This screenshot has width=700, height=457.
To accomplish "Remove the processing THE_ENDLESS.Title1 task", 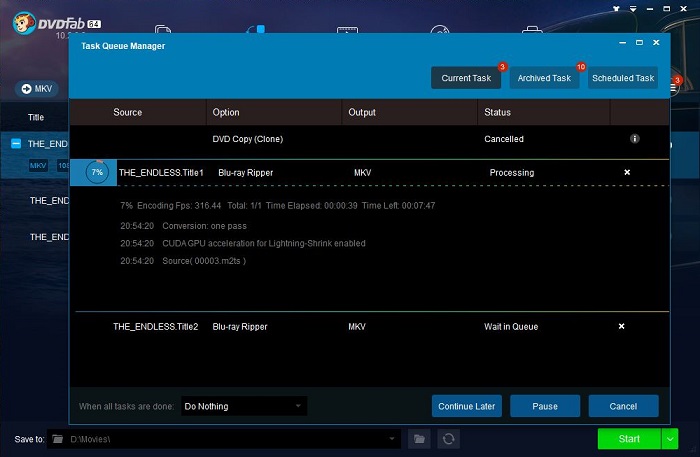I will [627, 172].
